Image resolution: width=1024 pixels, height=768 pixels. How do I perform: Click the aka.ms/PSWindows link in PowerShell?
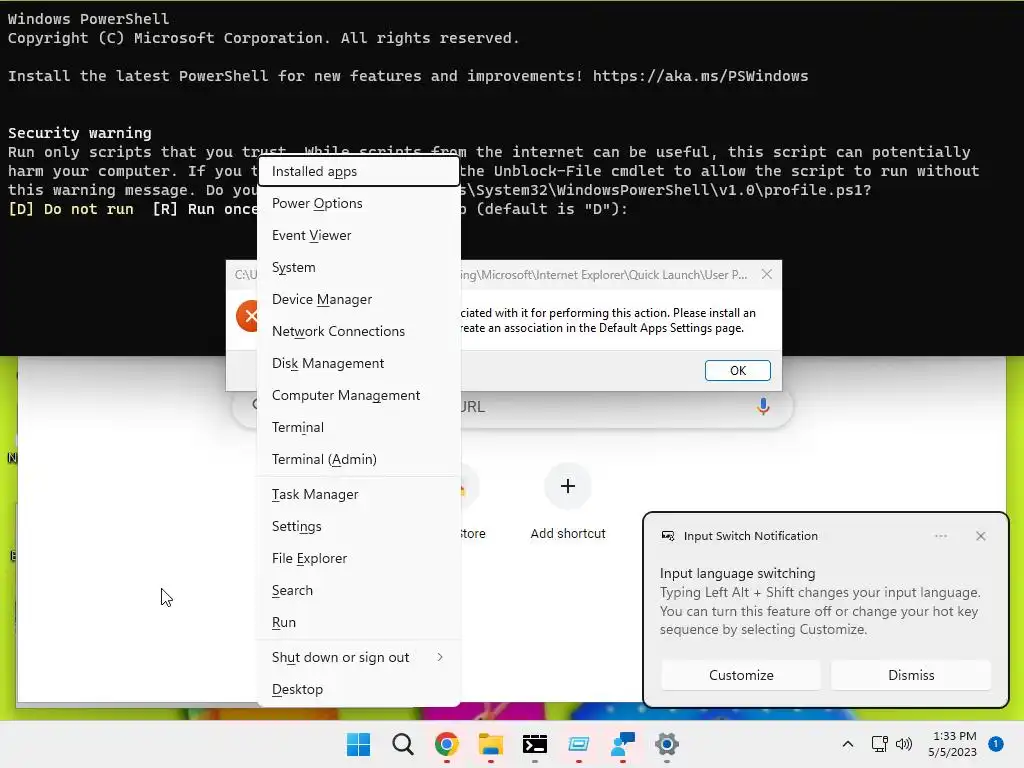[x=700, y=76]
